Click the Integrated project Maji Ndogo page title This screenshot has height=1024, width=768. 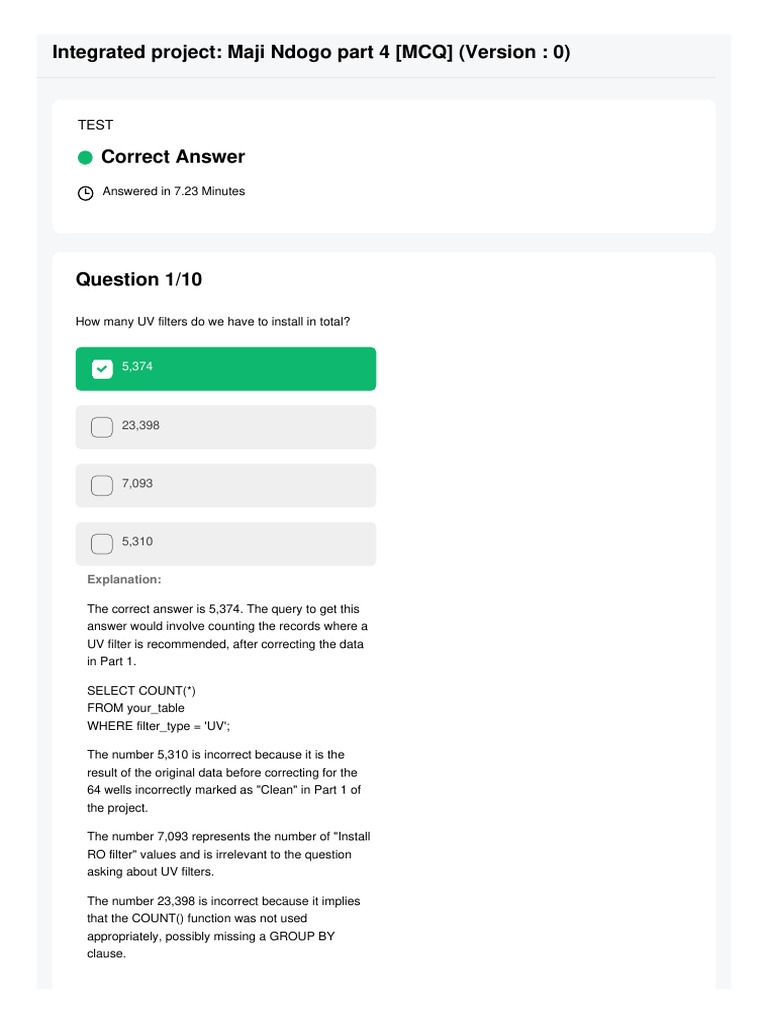[x=310, y=52]
